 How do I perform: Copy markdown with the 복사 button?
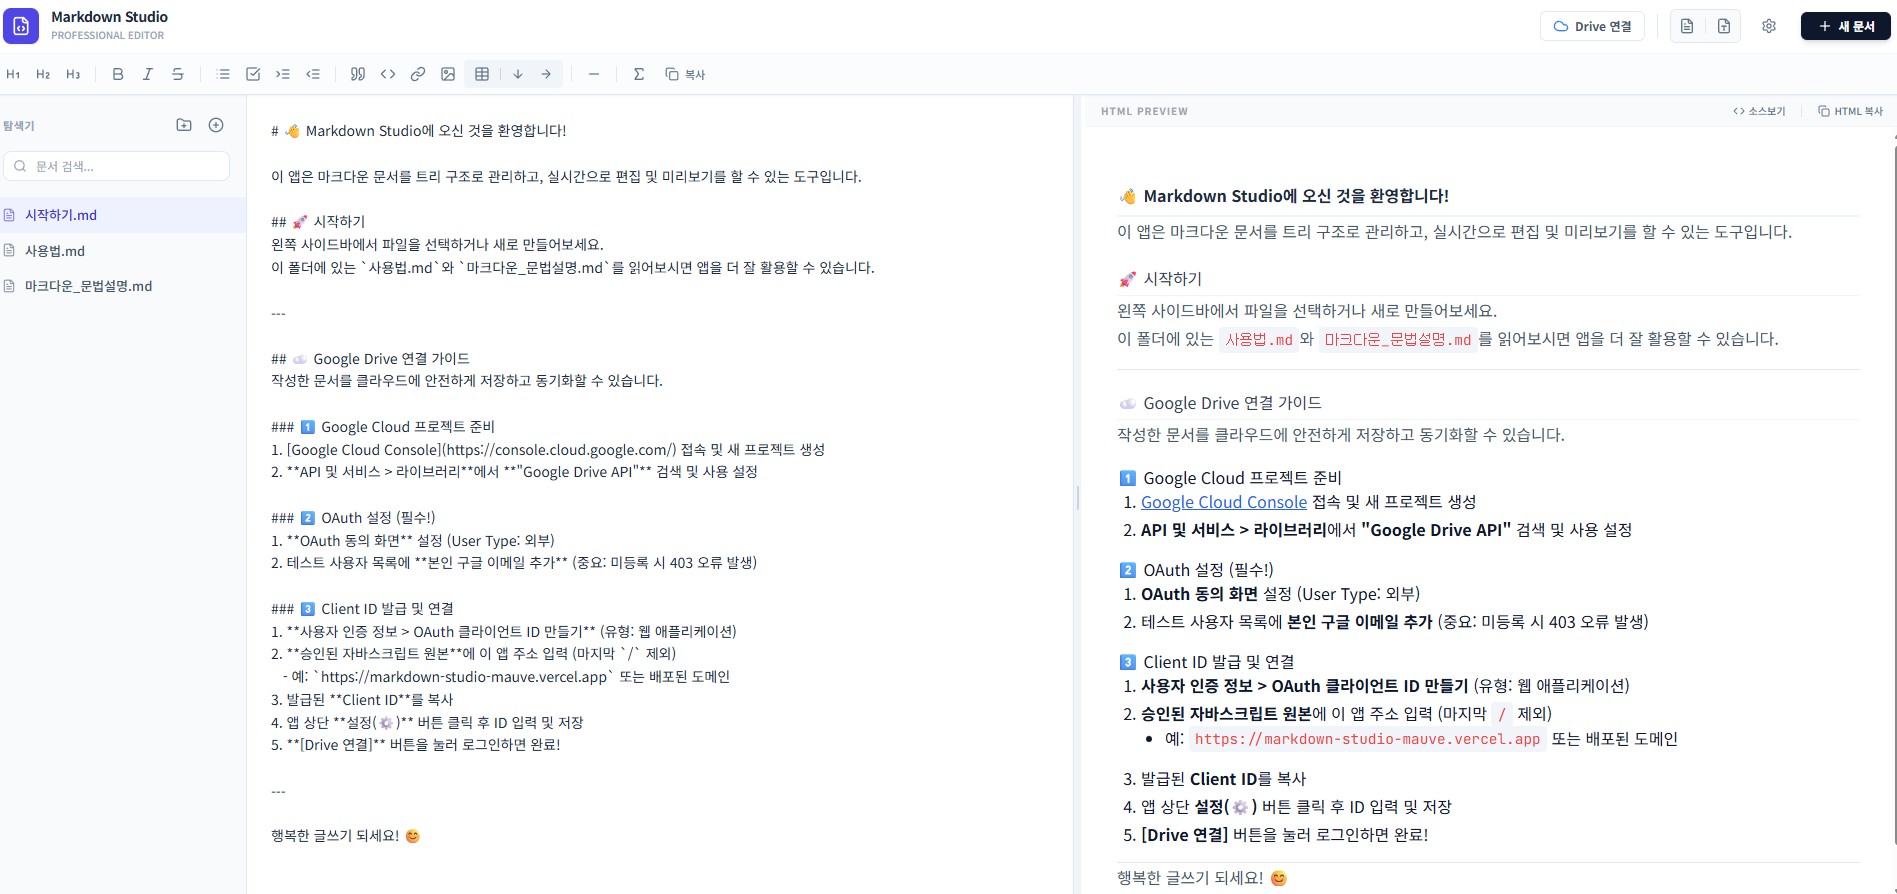[686, 74]
